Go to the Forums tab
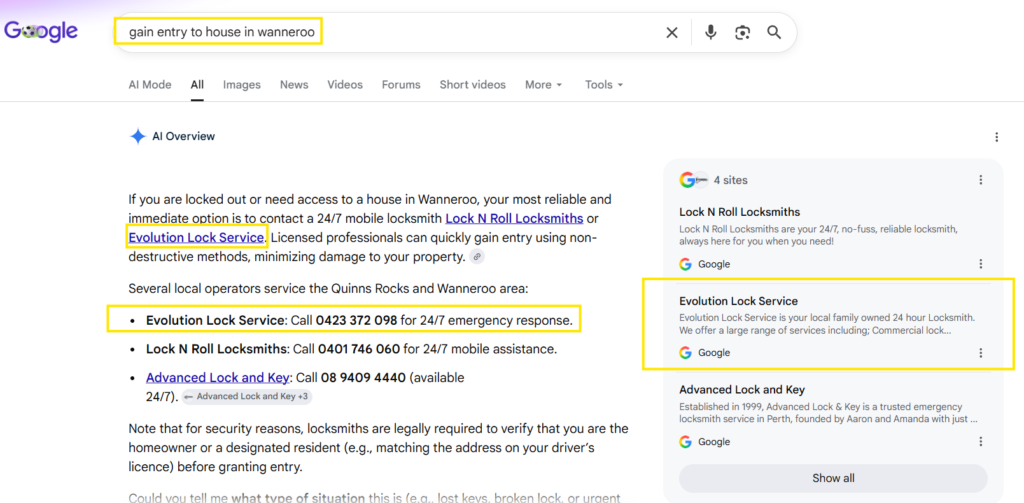 pyautogui.click(x=401, y=85)
